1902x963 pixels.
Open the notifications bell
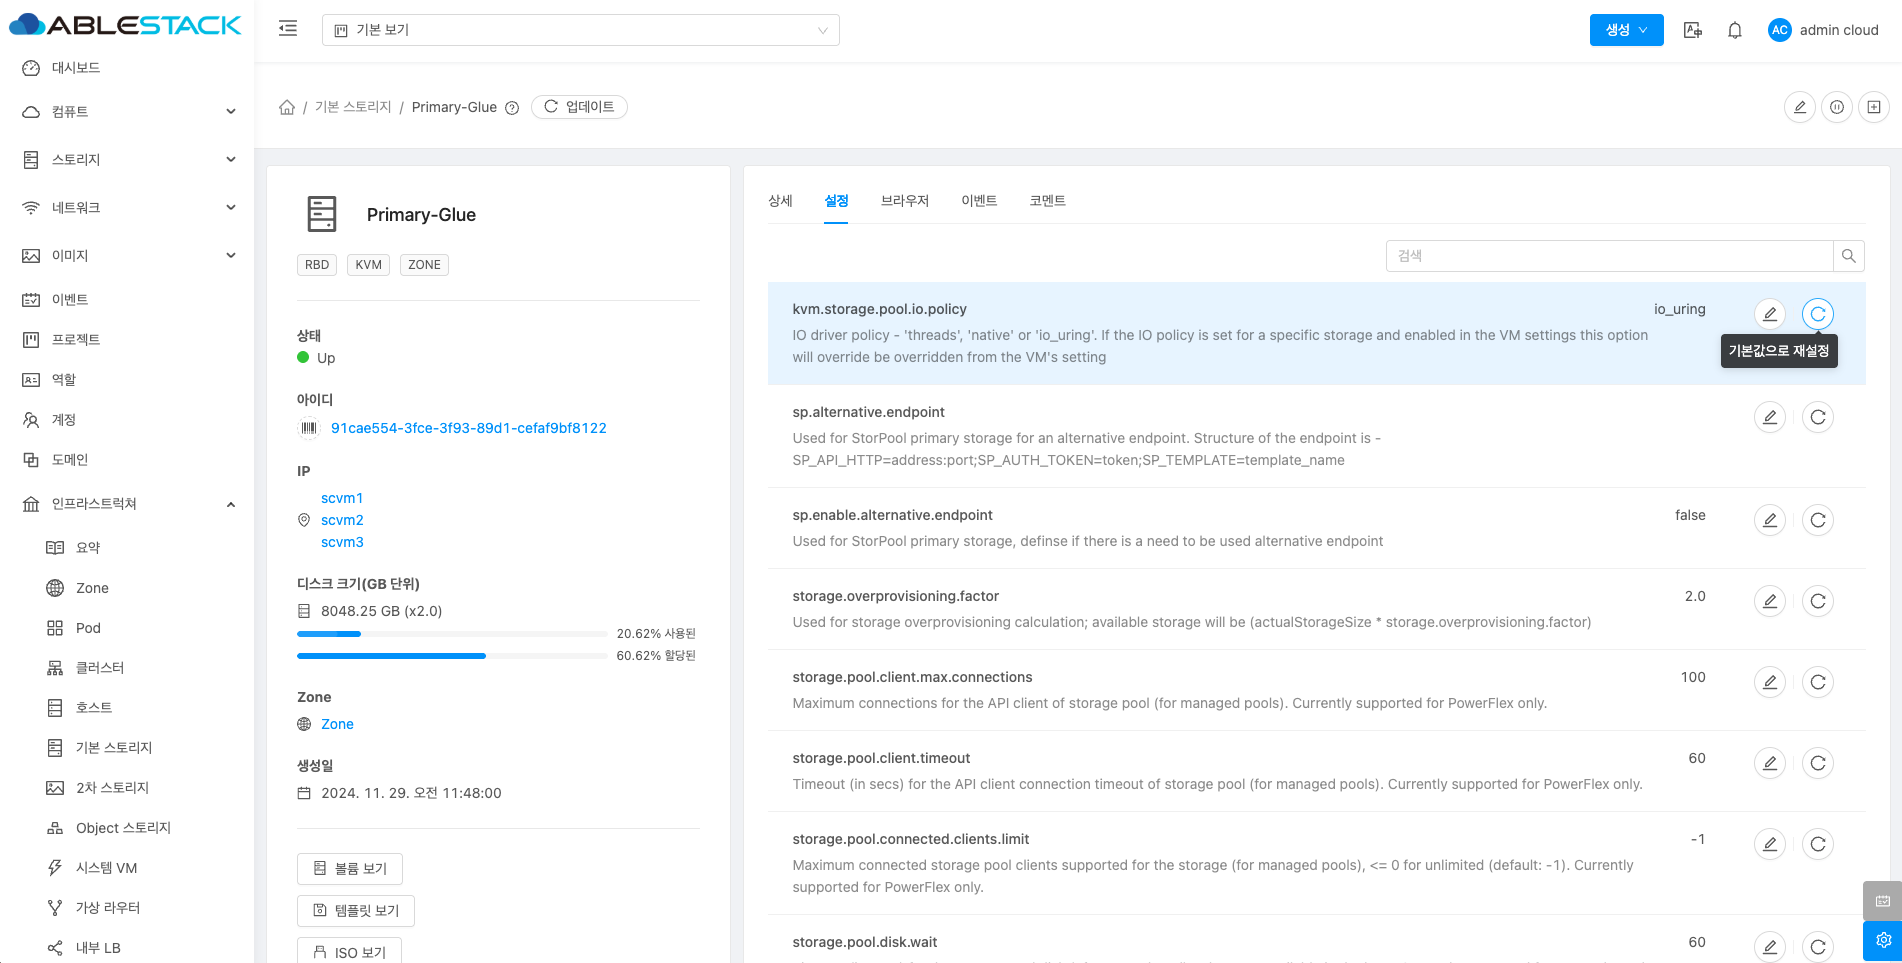(x=1735, y=30)
